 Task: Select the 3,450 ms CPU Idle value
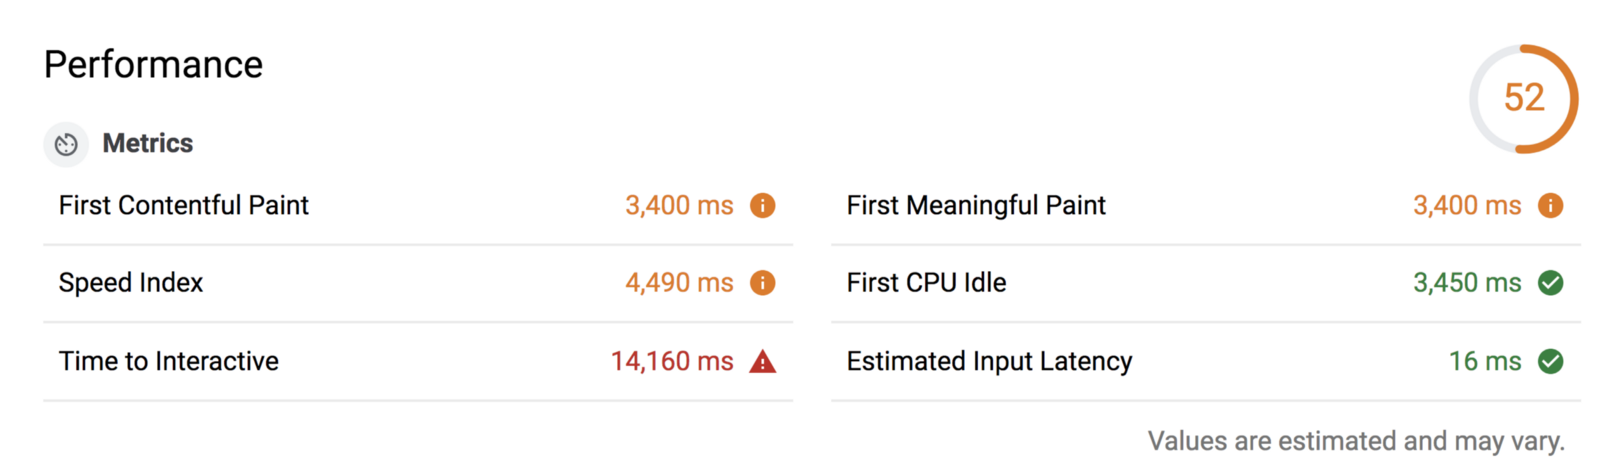coord(1467,283)
